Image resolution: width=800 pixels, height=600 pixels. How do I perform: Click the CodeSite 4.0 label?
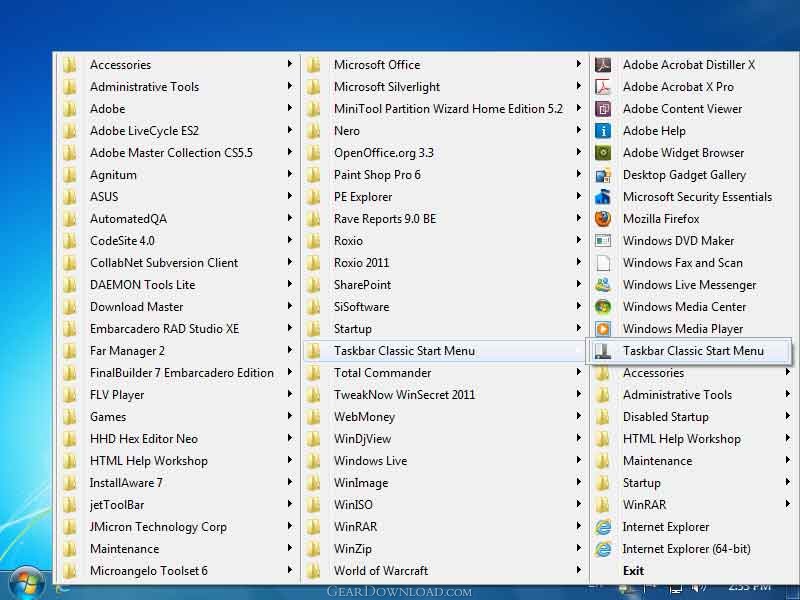[x=122, y=241]
